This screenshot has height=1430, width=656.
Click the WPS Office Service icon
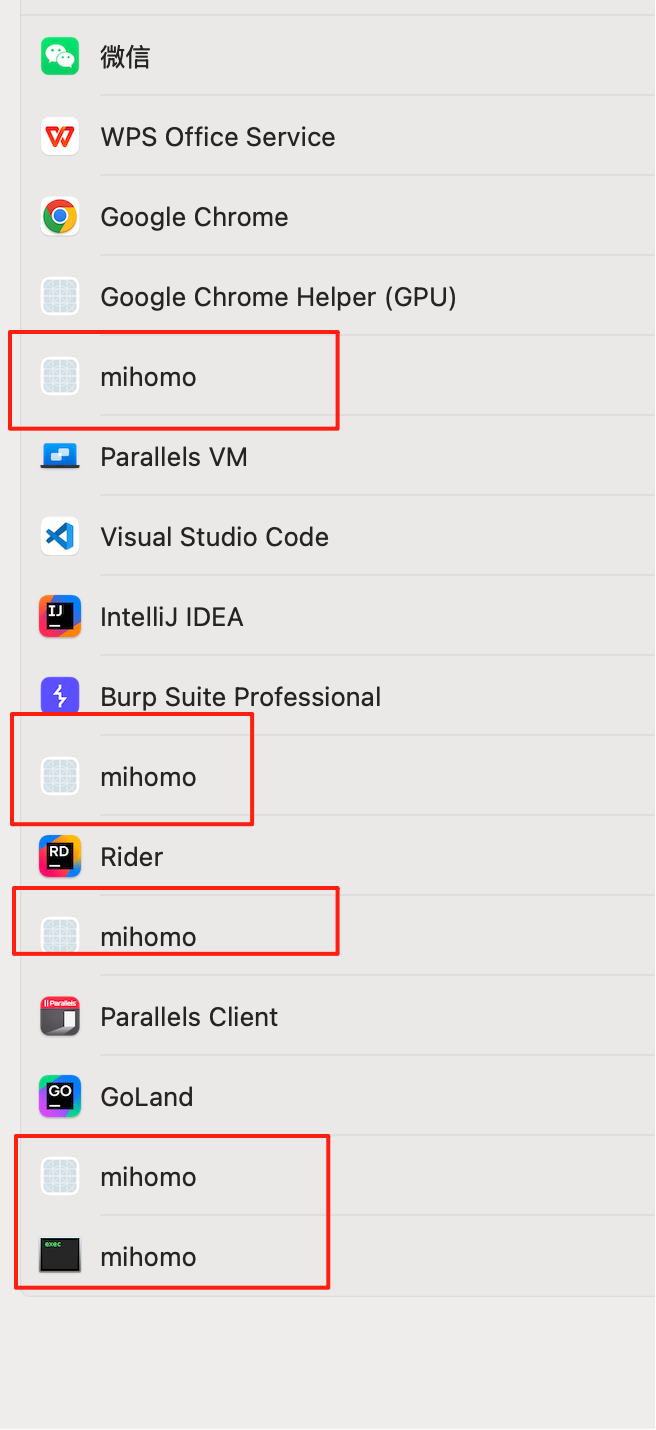(x=60, y=136)
